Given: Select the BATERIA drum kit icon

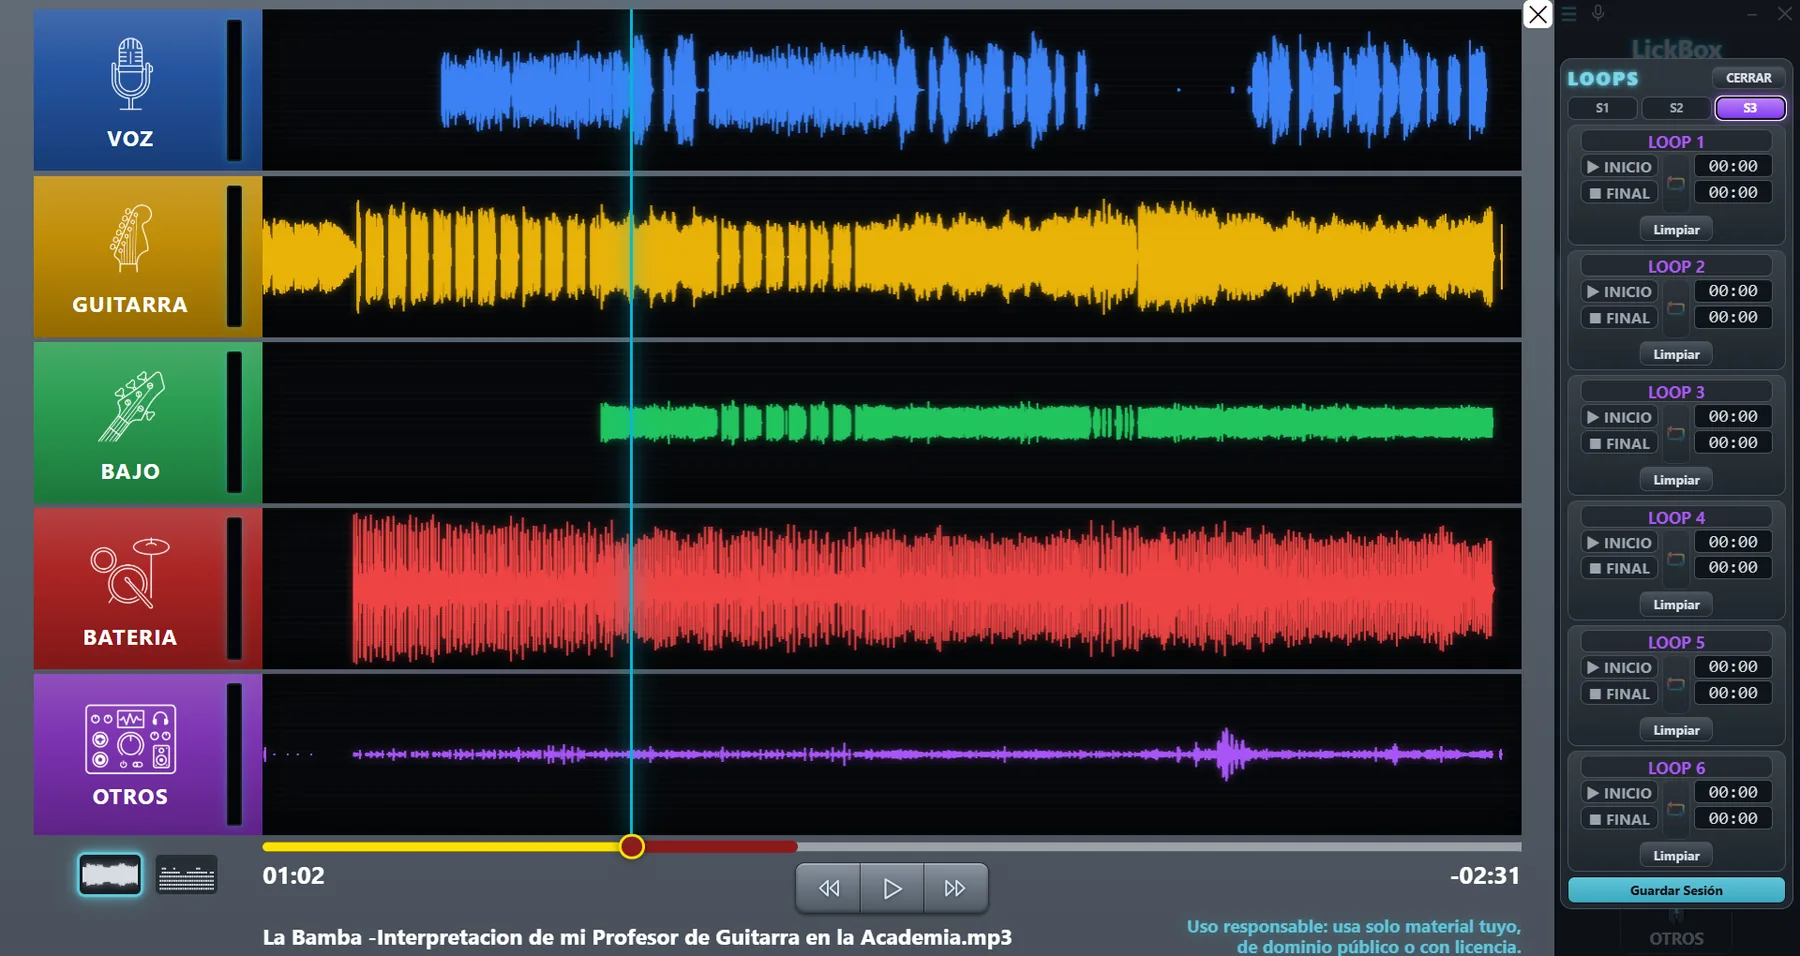Looking at the screenshot, I should [x=131, y=572].
